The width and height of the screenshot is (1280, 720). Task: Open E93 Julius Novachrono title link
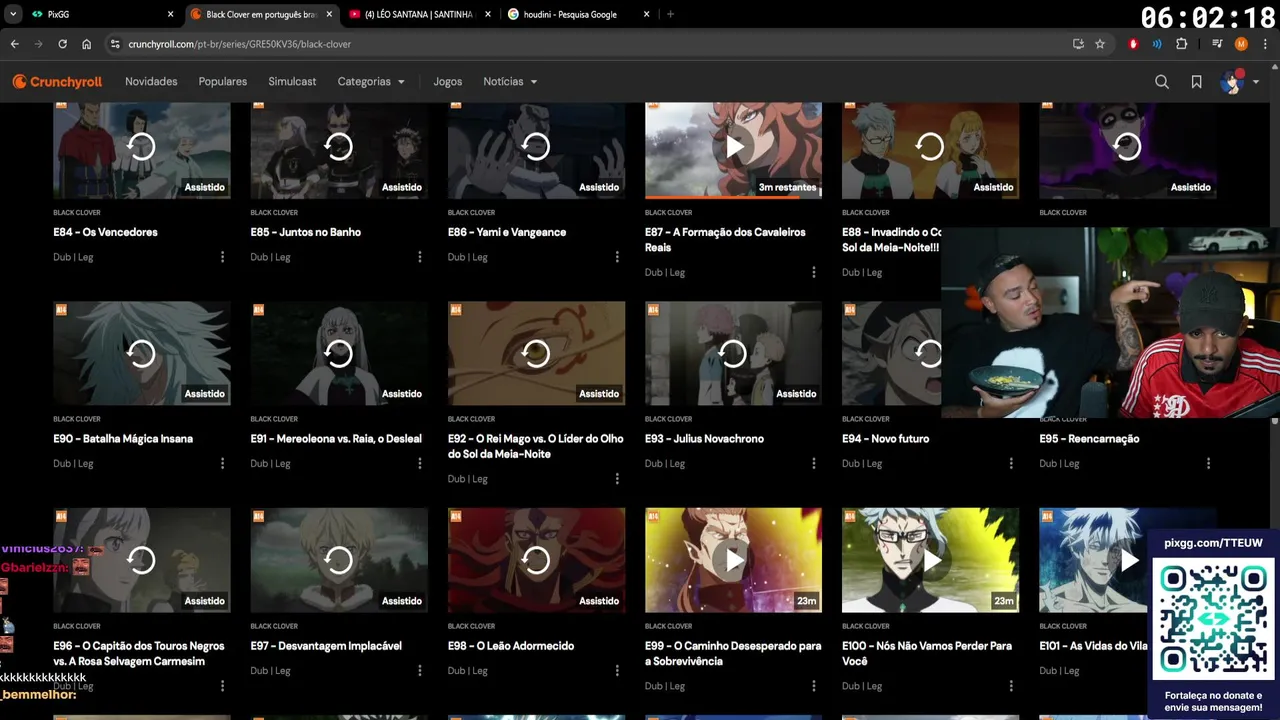pyautogui.click(x=704, y=439)
